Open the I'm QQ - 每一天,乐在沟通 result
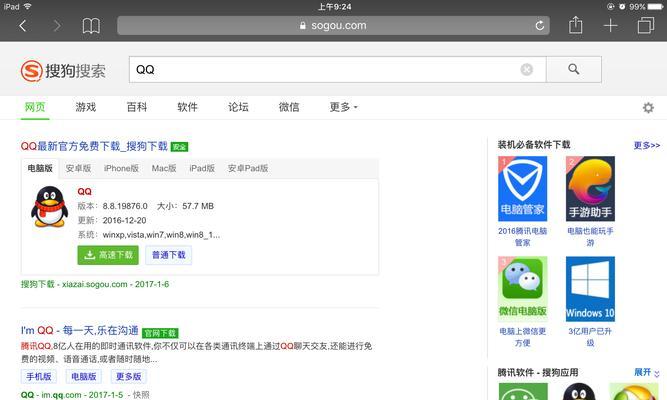The height and width of the screenshot is (400, 667). pyautogui.click(x=80, y=330)
